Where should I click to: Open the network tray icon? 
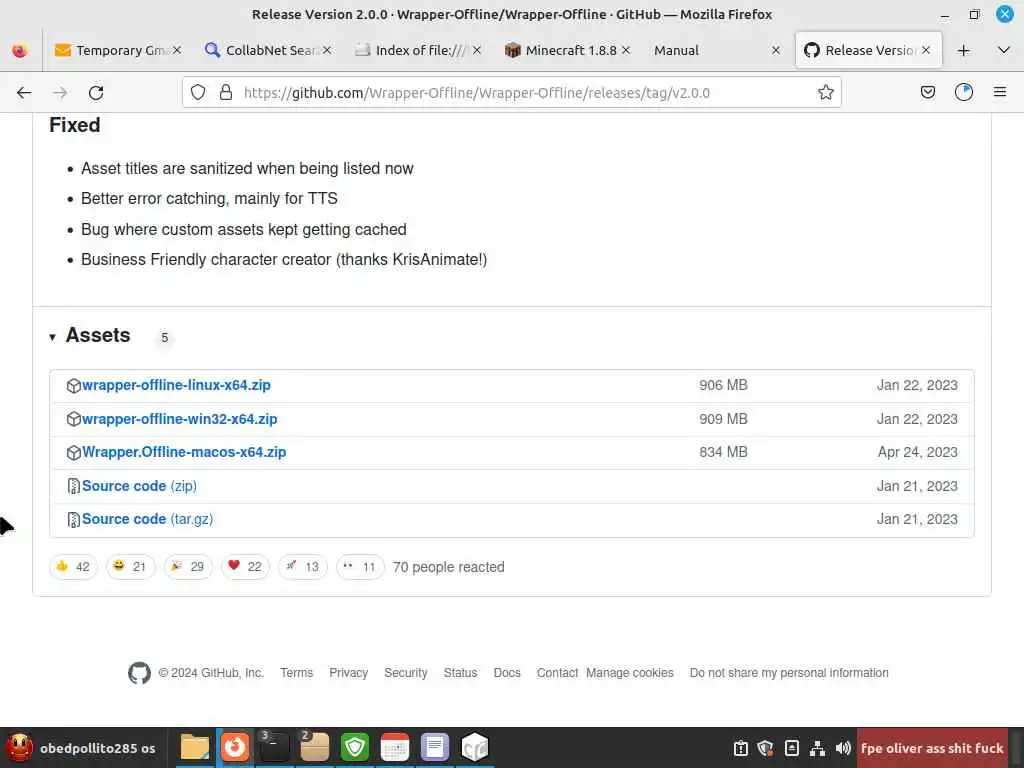pyautogui.click(x=817, y=748)
